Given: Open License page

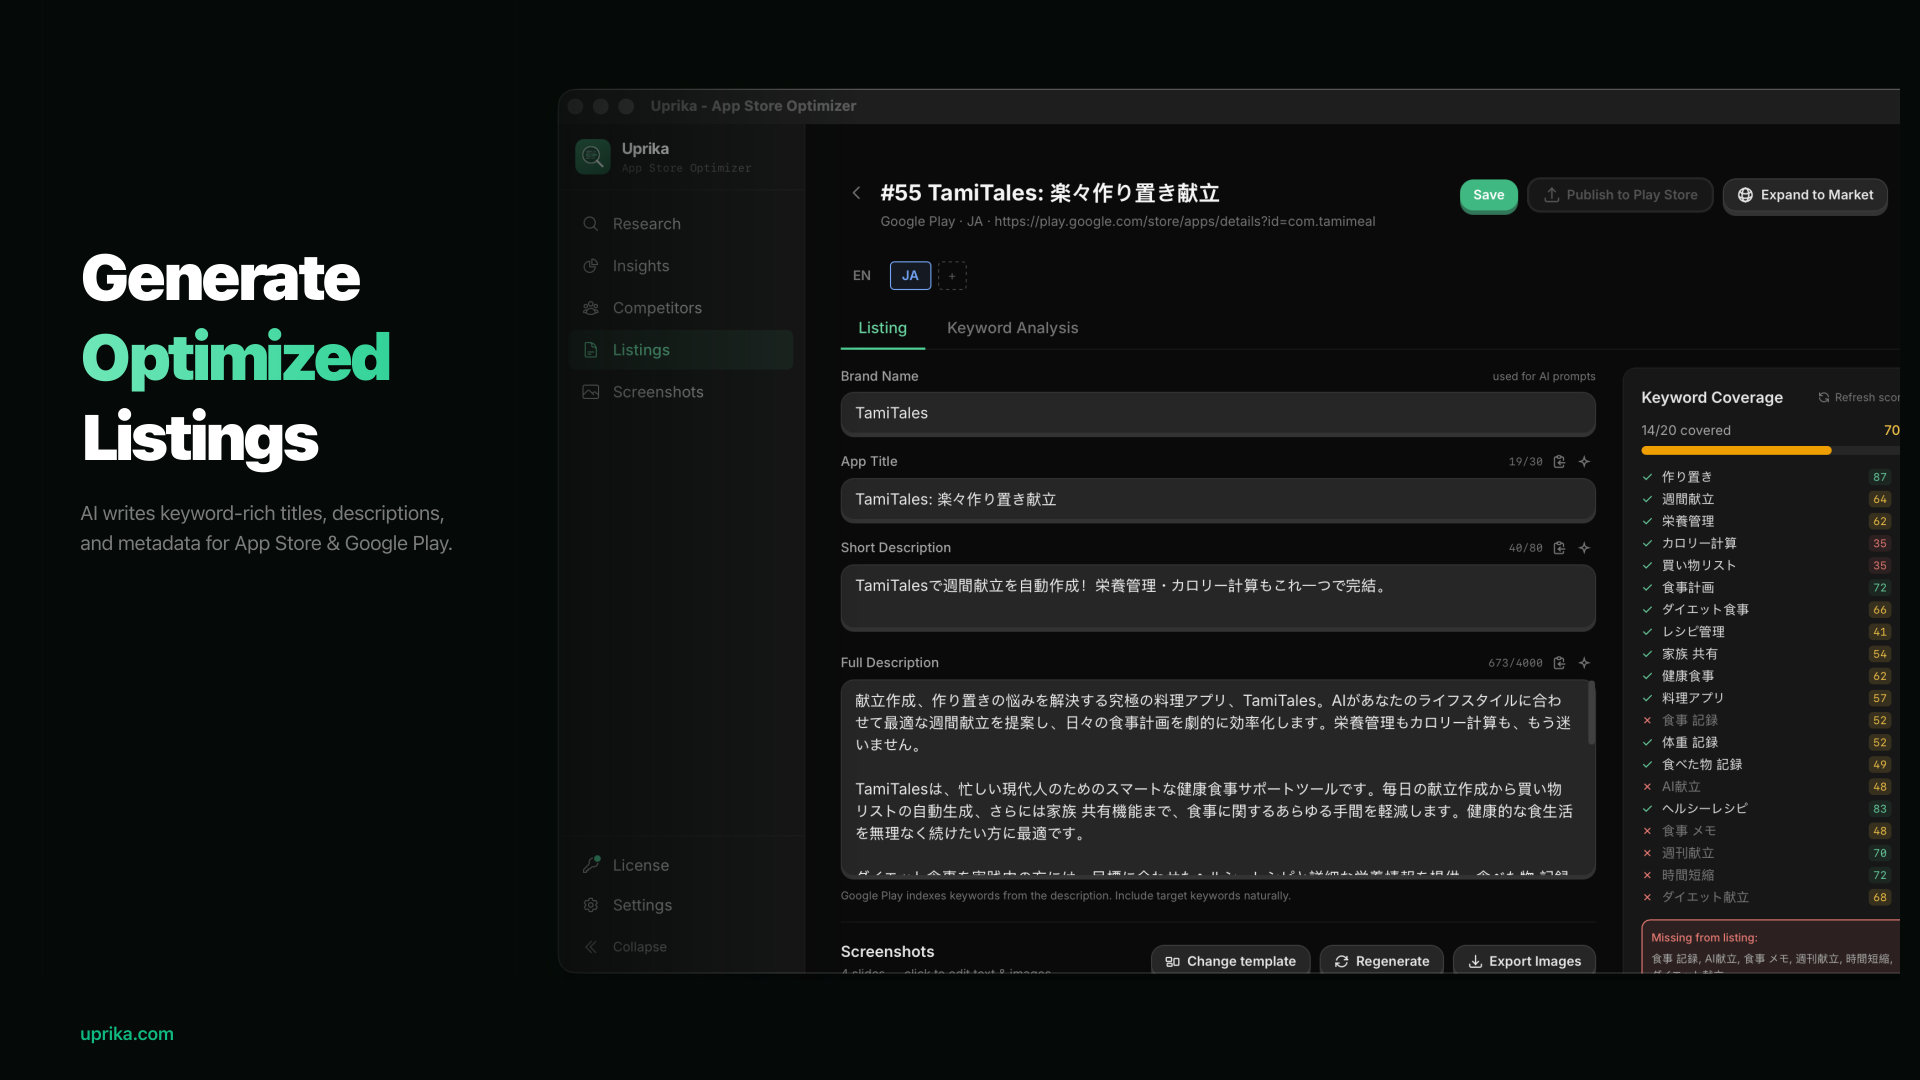Looking at the screenshot, I should point(640,865).
